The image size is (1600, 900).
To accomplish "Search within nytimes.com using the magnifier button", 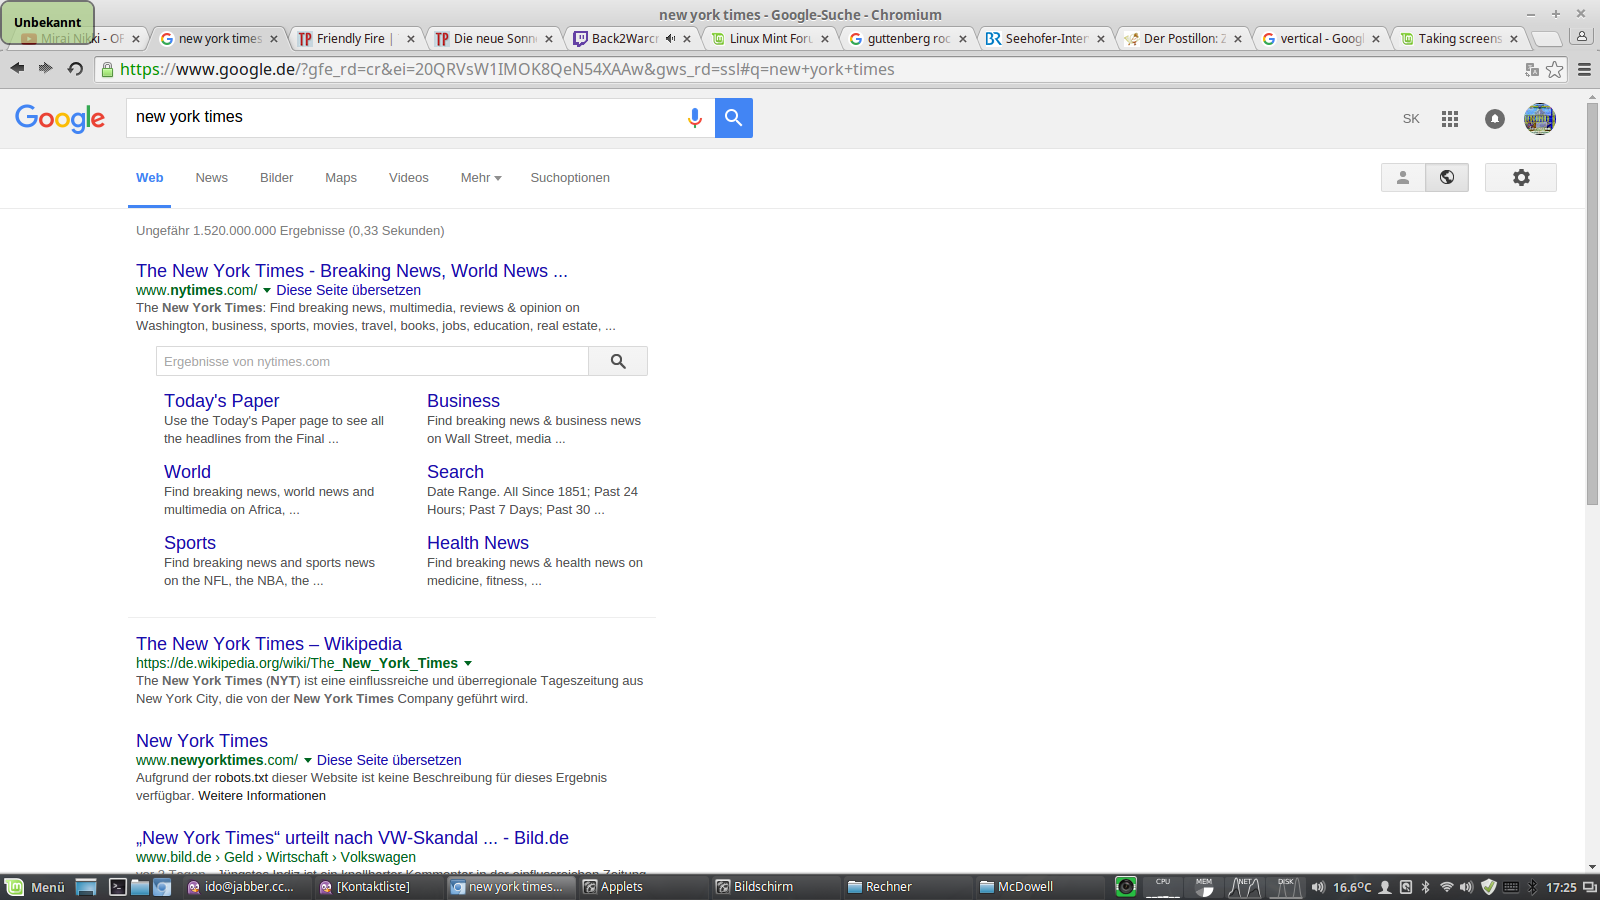I will coord(618,361).
